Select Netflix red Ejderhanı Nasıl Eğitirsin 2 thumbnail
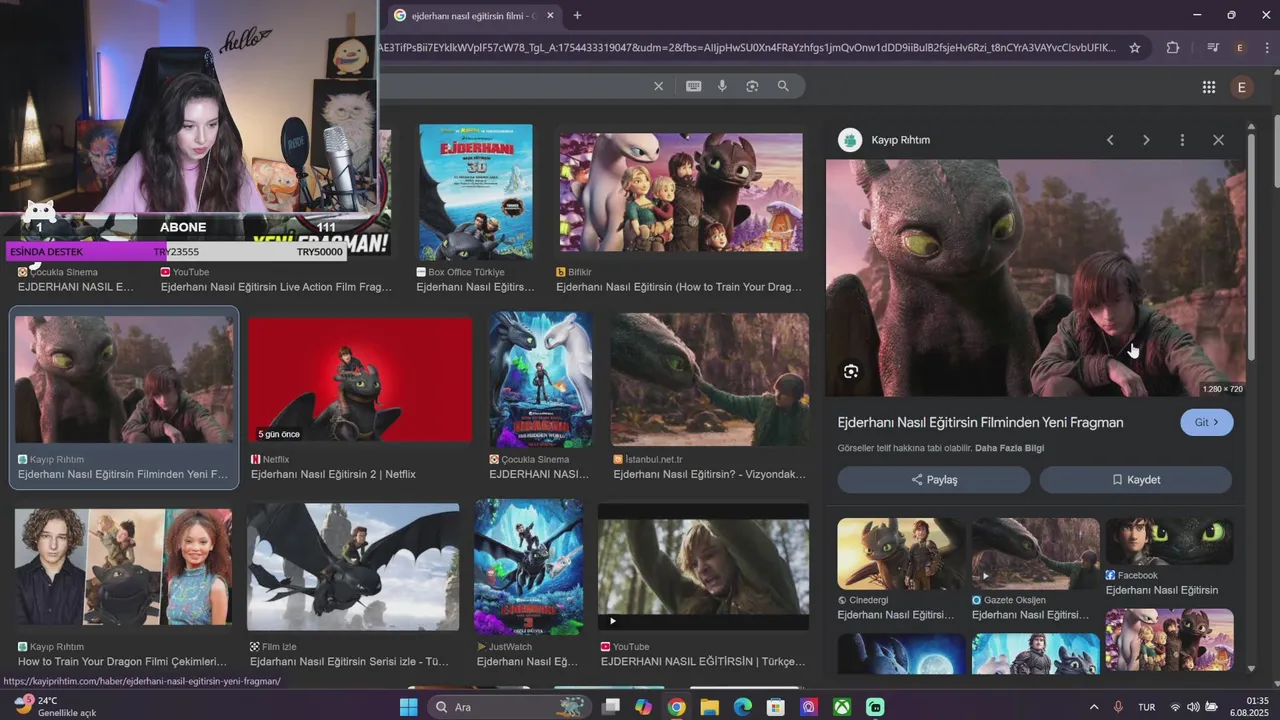 (x=360, y=380)
